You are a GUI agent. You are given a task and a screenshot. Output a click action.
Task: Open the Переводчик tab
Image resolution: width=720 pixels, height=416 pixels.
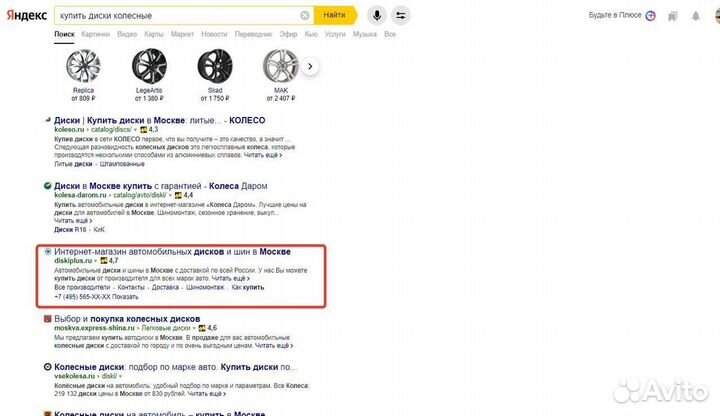click(253, 34)
